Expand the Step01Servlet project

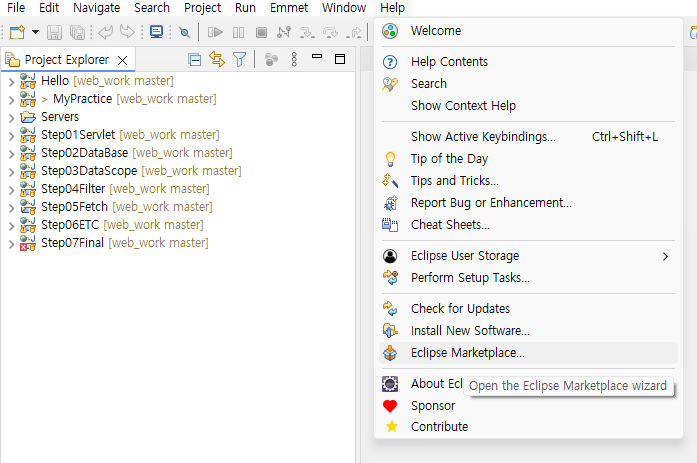point(11,136)
